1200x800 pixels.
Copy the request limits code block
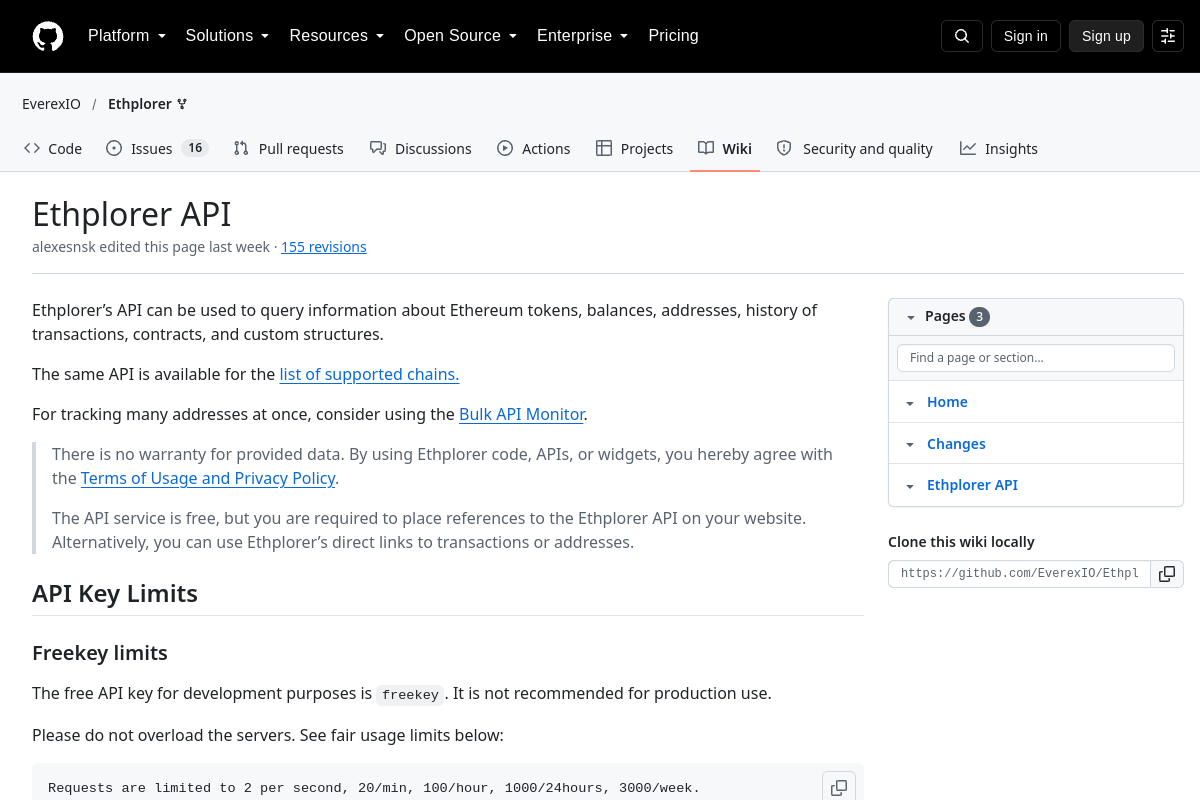point(839,788)
